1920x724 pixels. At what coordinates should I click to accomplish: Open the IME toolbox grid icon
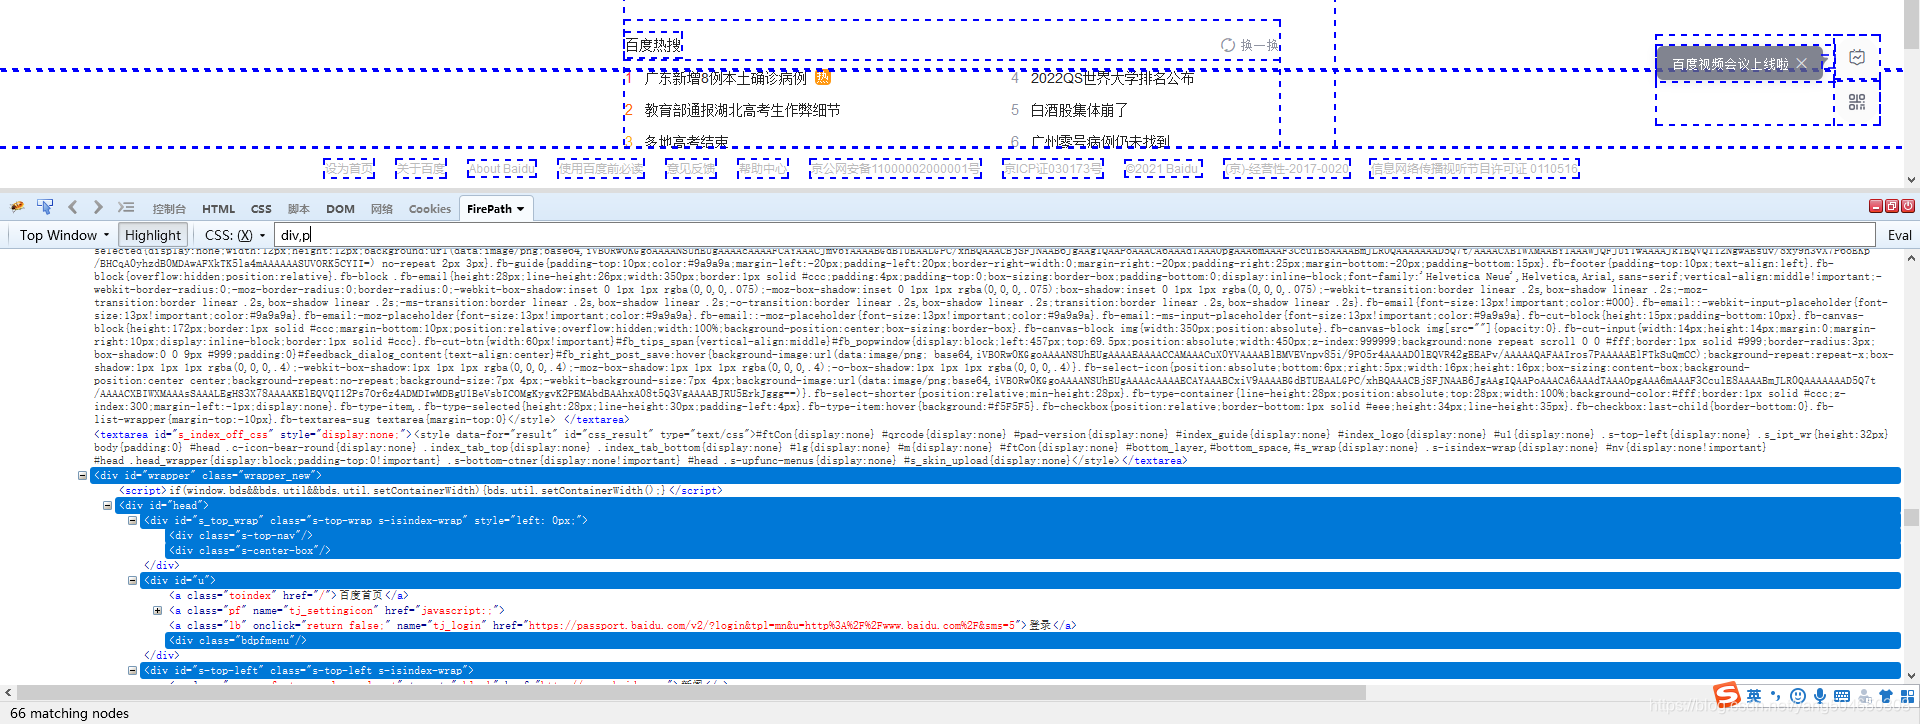pyautogui.click(x=1908, y=696)
